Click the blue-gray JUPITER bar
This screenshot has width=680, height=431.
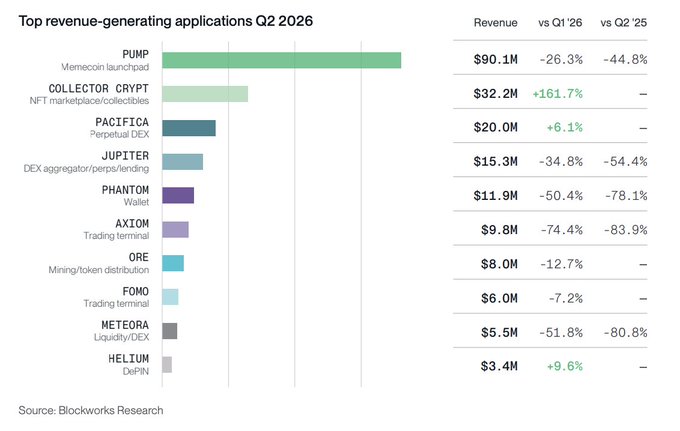pos(183,162)
